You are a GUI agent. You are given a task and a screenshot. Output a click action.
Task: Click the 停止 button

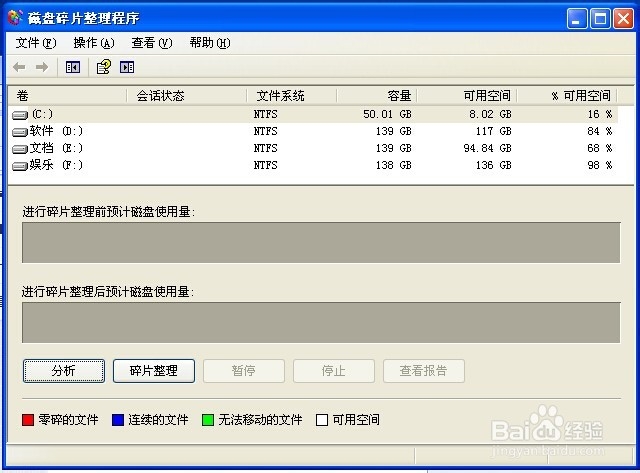click(x=333, y=371)
